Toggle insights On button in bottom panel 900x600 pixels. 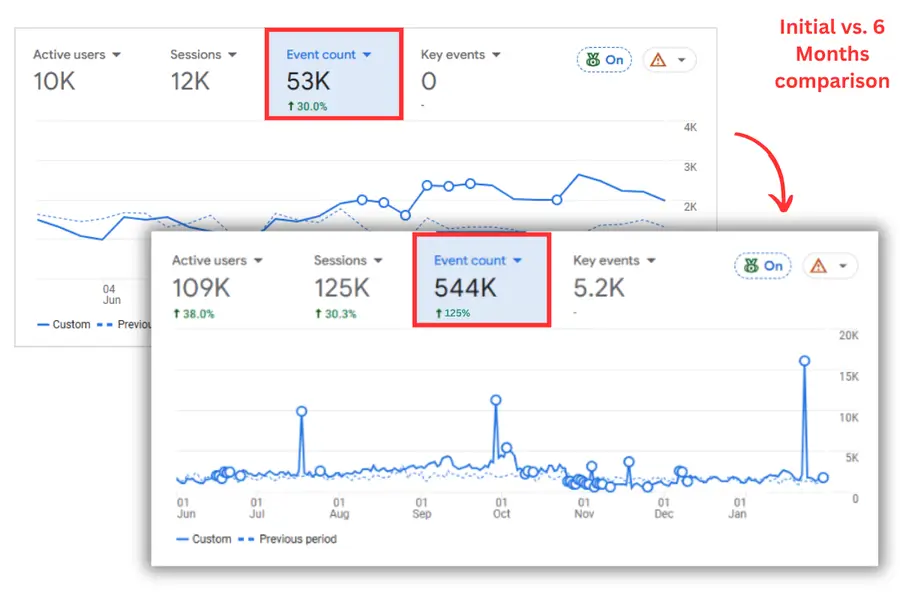[x=763, y=266]
